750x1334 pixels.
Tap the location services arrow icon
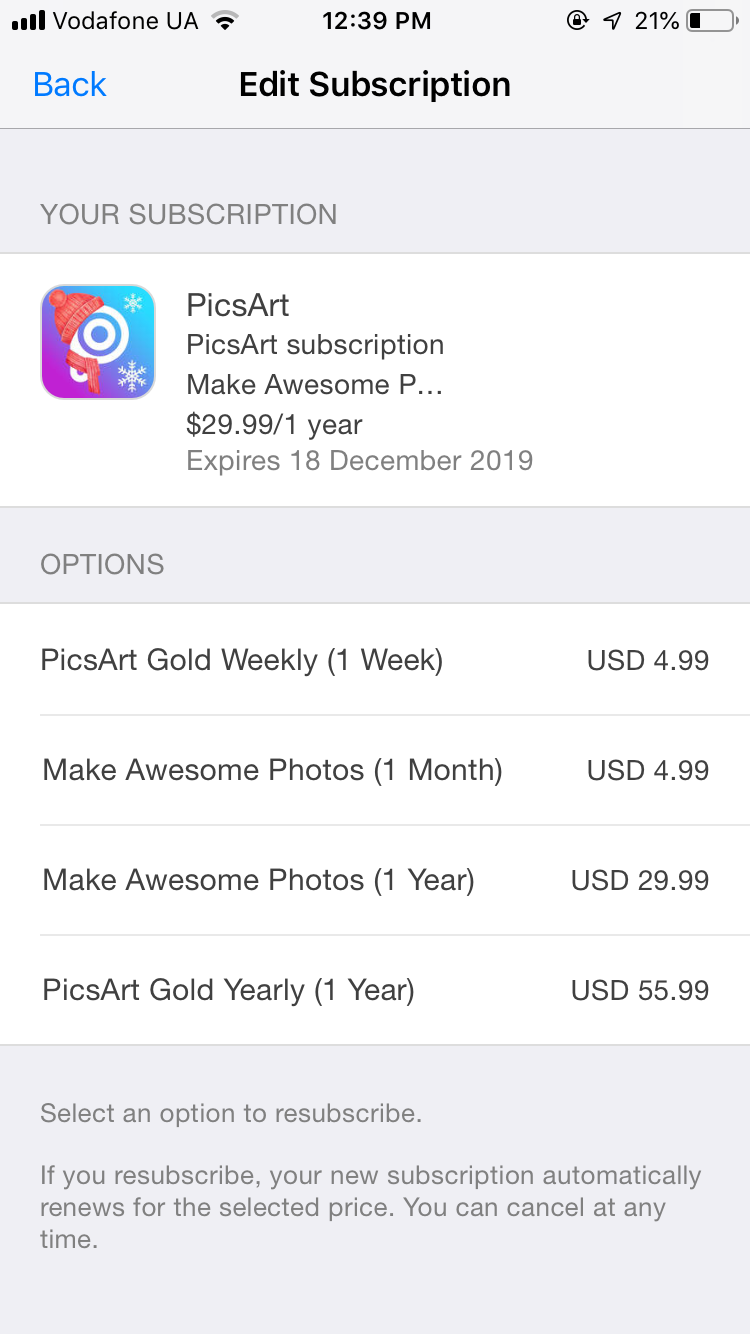point(612,21)
